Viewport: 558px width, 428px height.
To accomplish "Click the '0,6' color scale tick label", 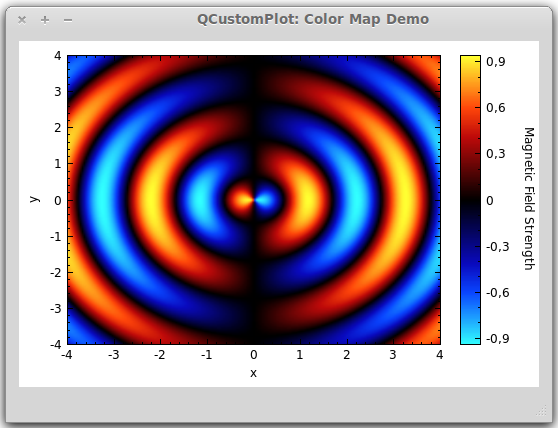I will pos(496,108).
